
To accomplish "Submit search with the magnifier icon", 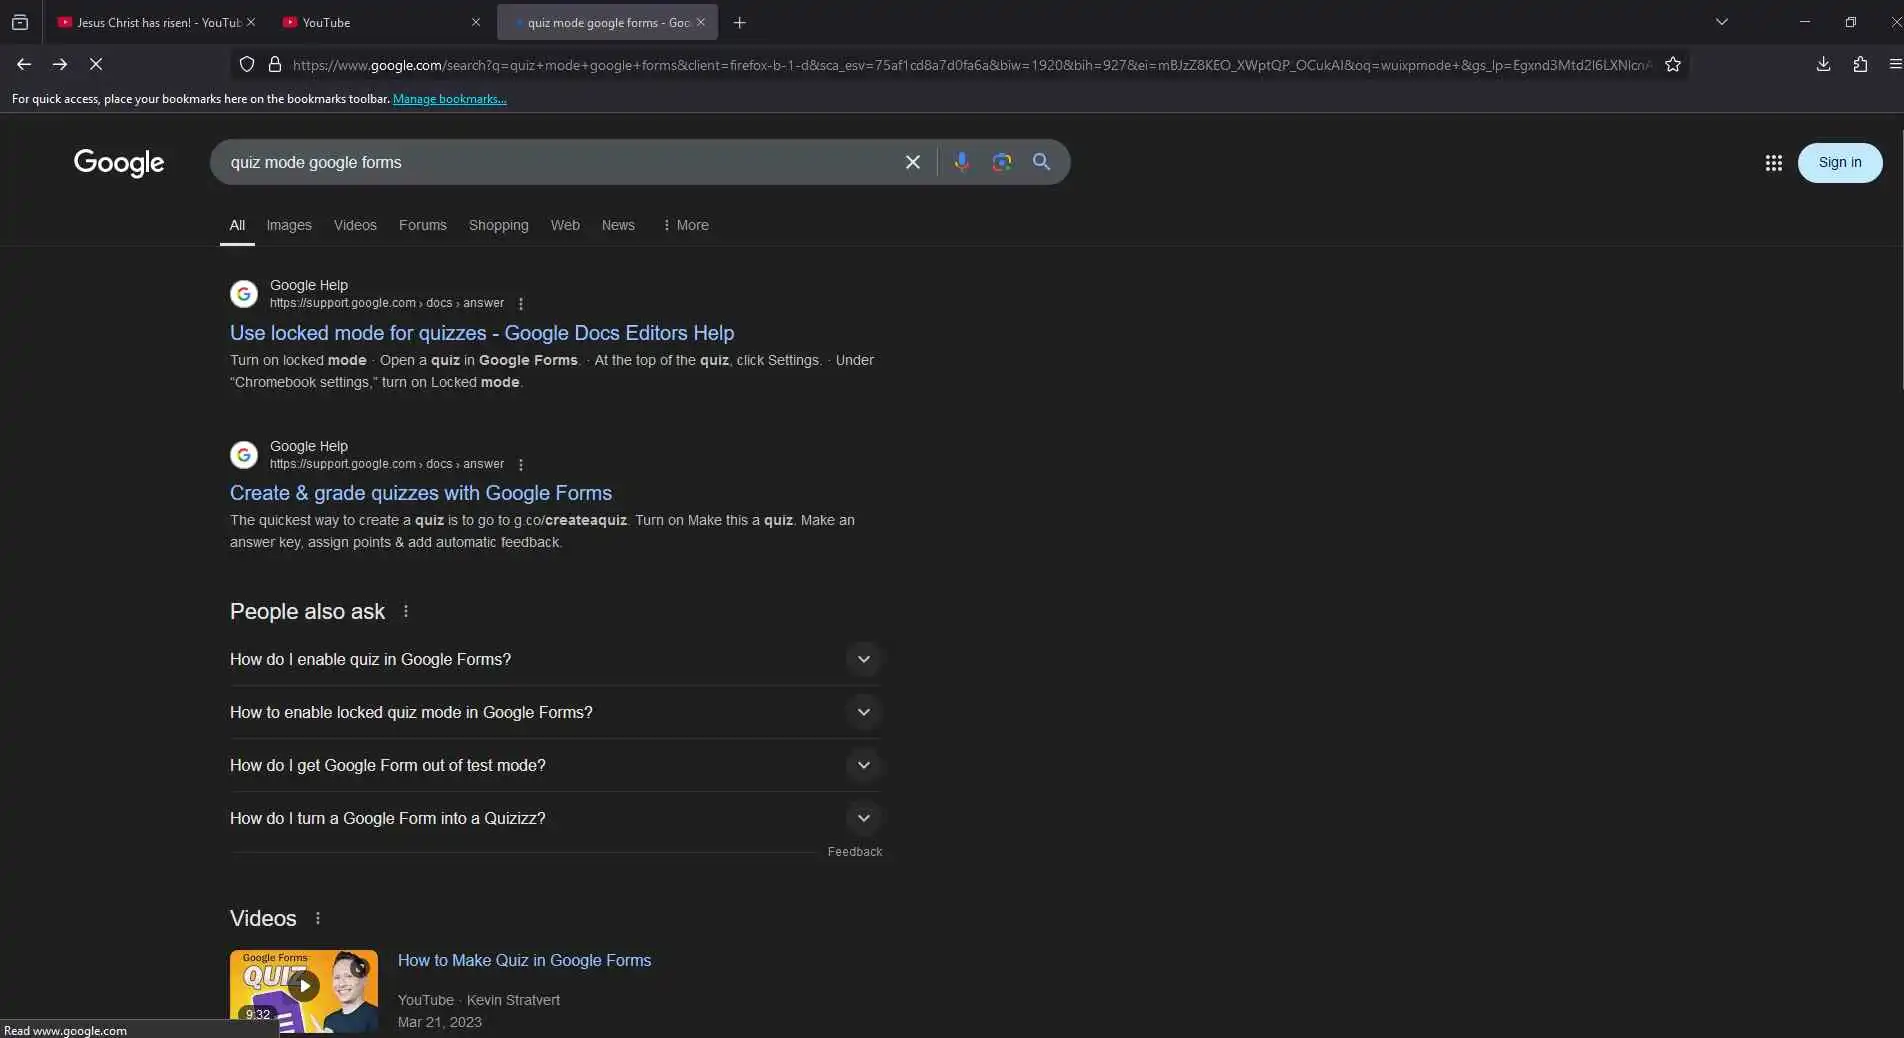I will 1042,162.
